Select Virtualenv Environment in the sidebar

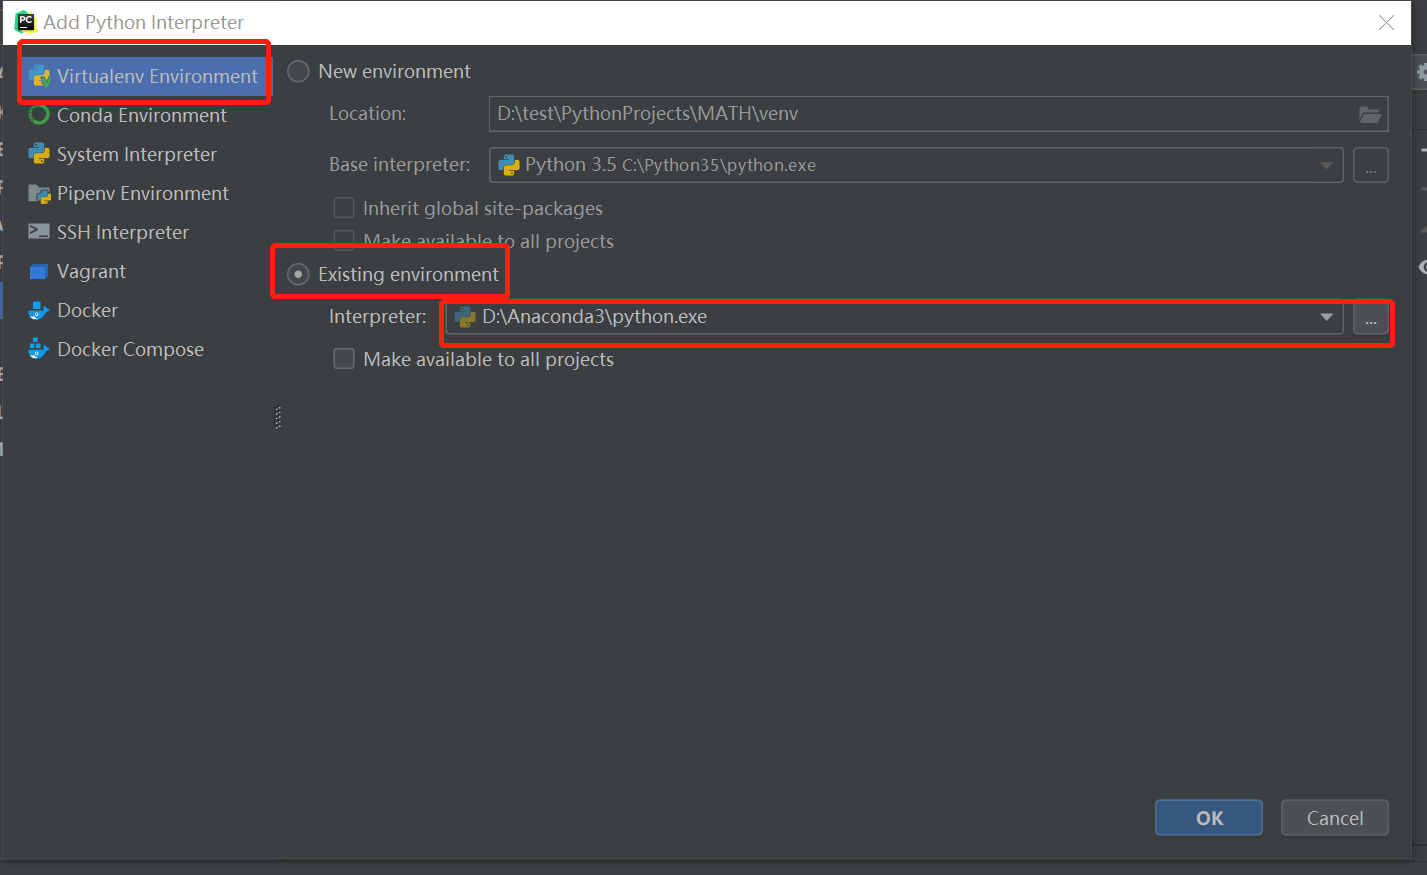(144, 76)
